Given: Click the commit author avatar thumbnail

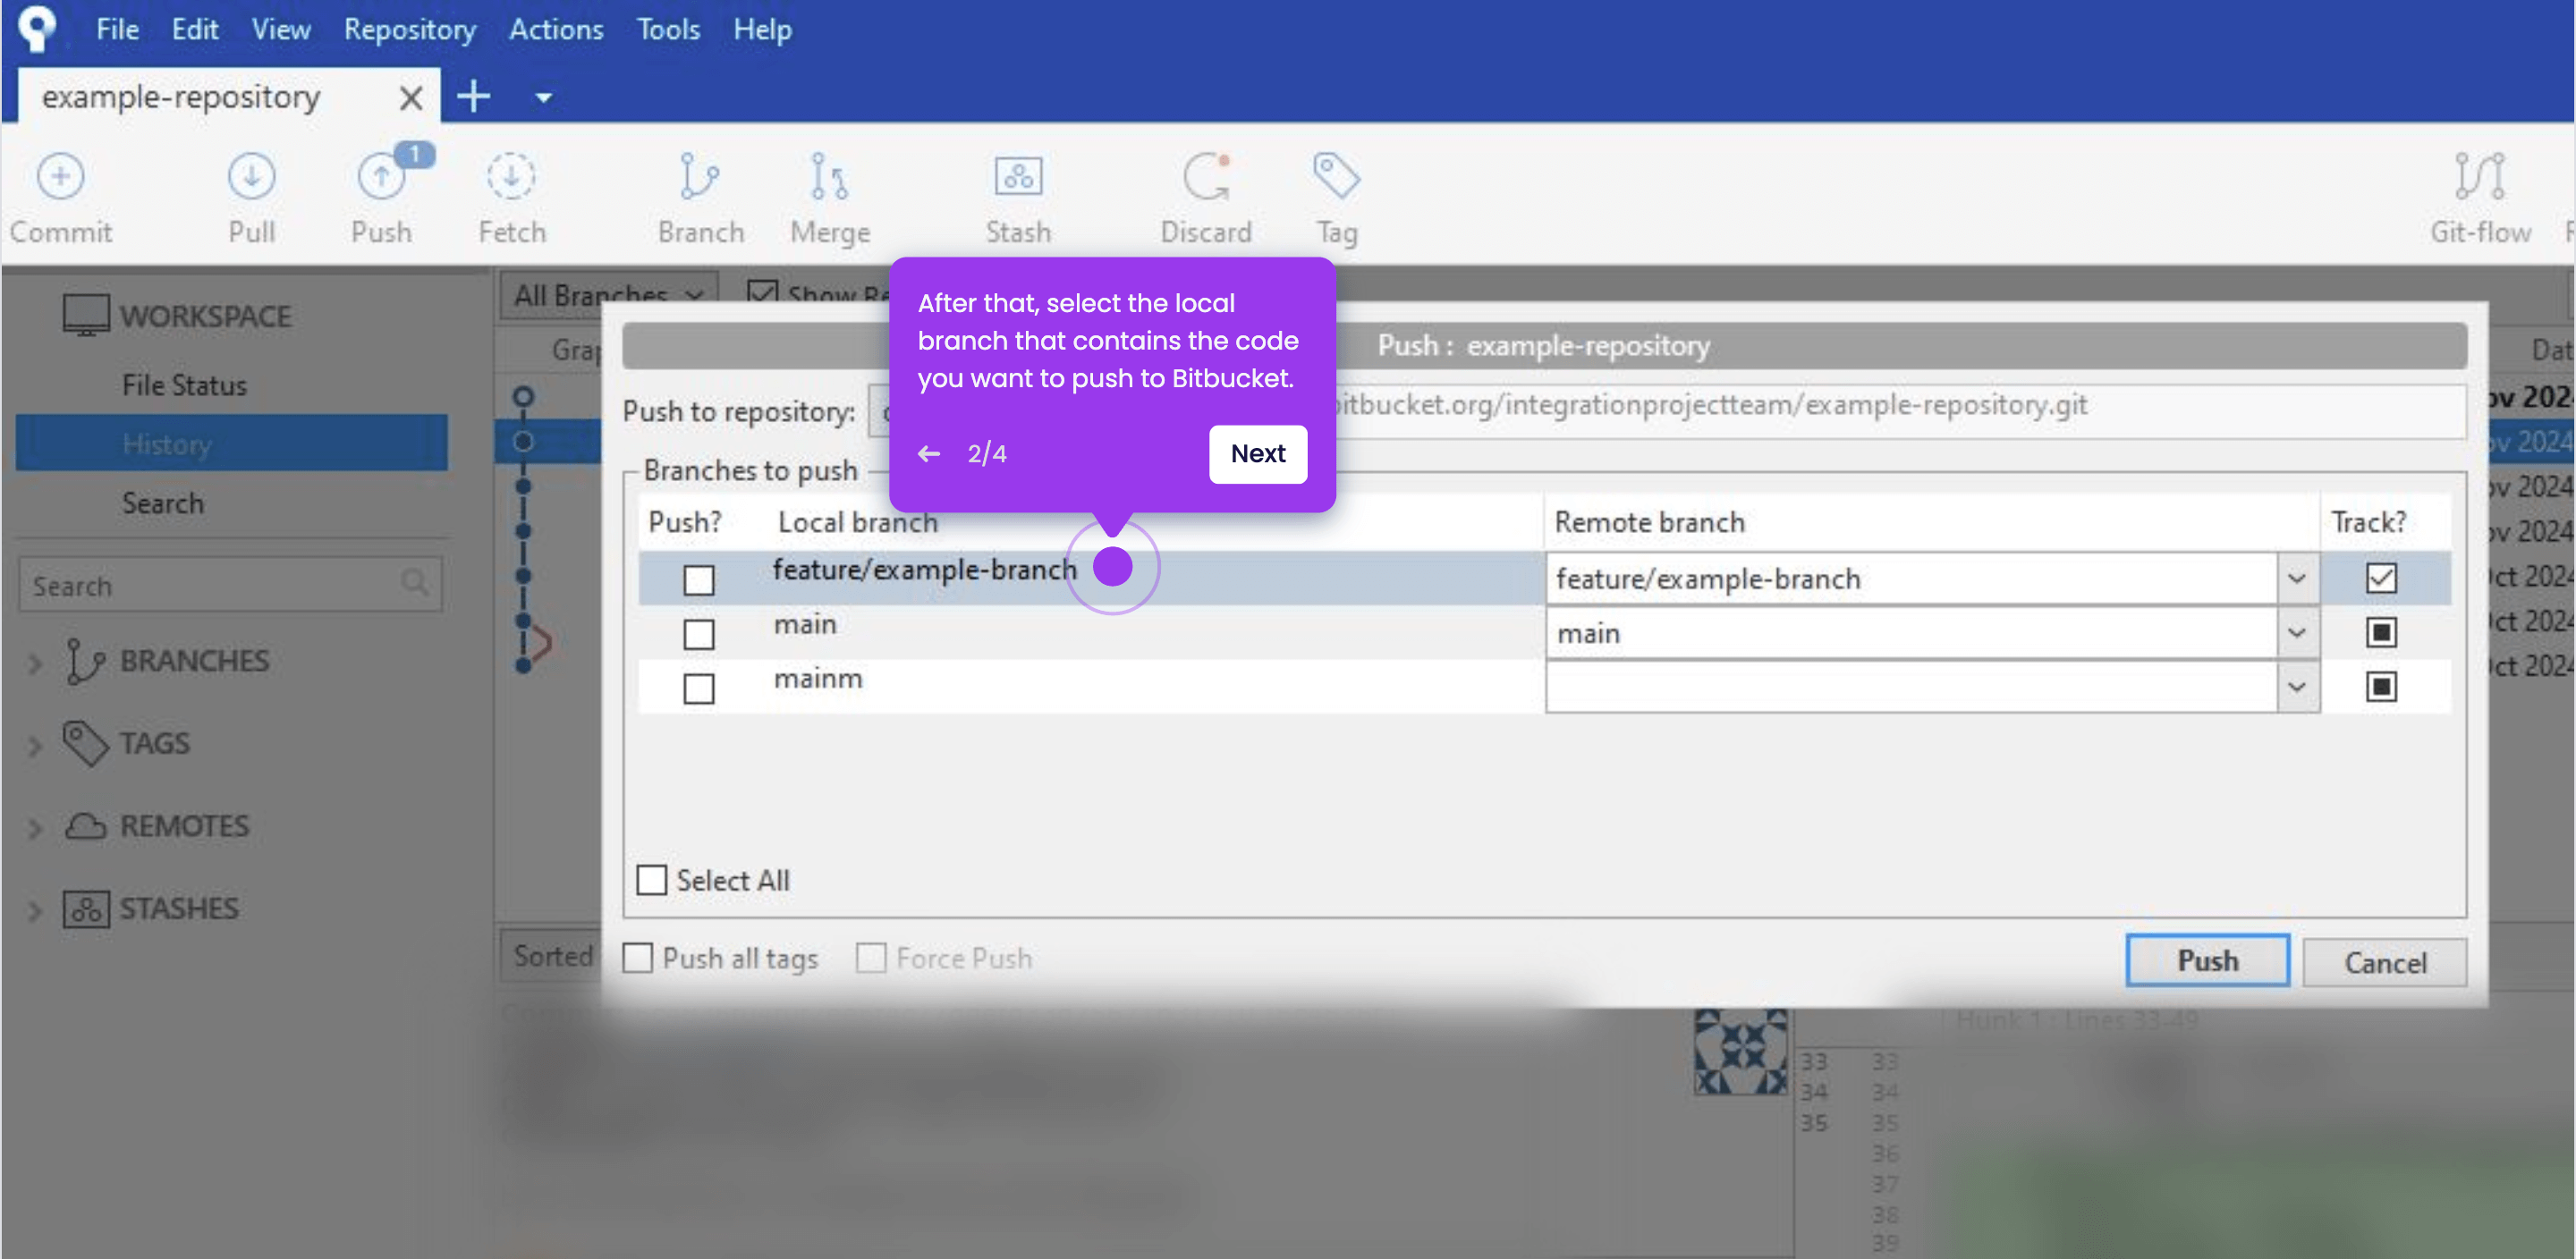Looking at the screenshot, I should click(1740, 1051).
